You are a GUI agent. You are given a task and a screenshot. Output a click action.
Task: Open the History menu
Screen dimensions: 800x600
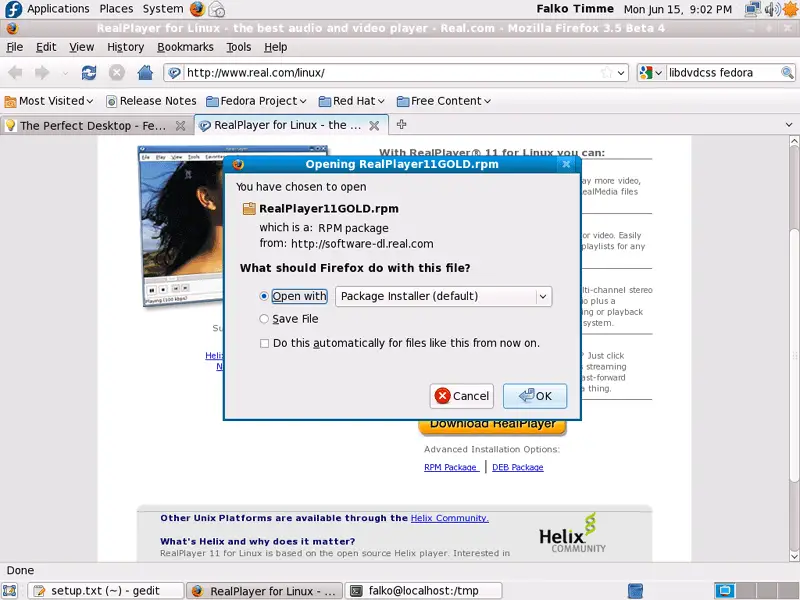(x=126, y=47)
